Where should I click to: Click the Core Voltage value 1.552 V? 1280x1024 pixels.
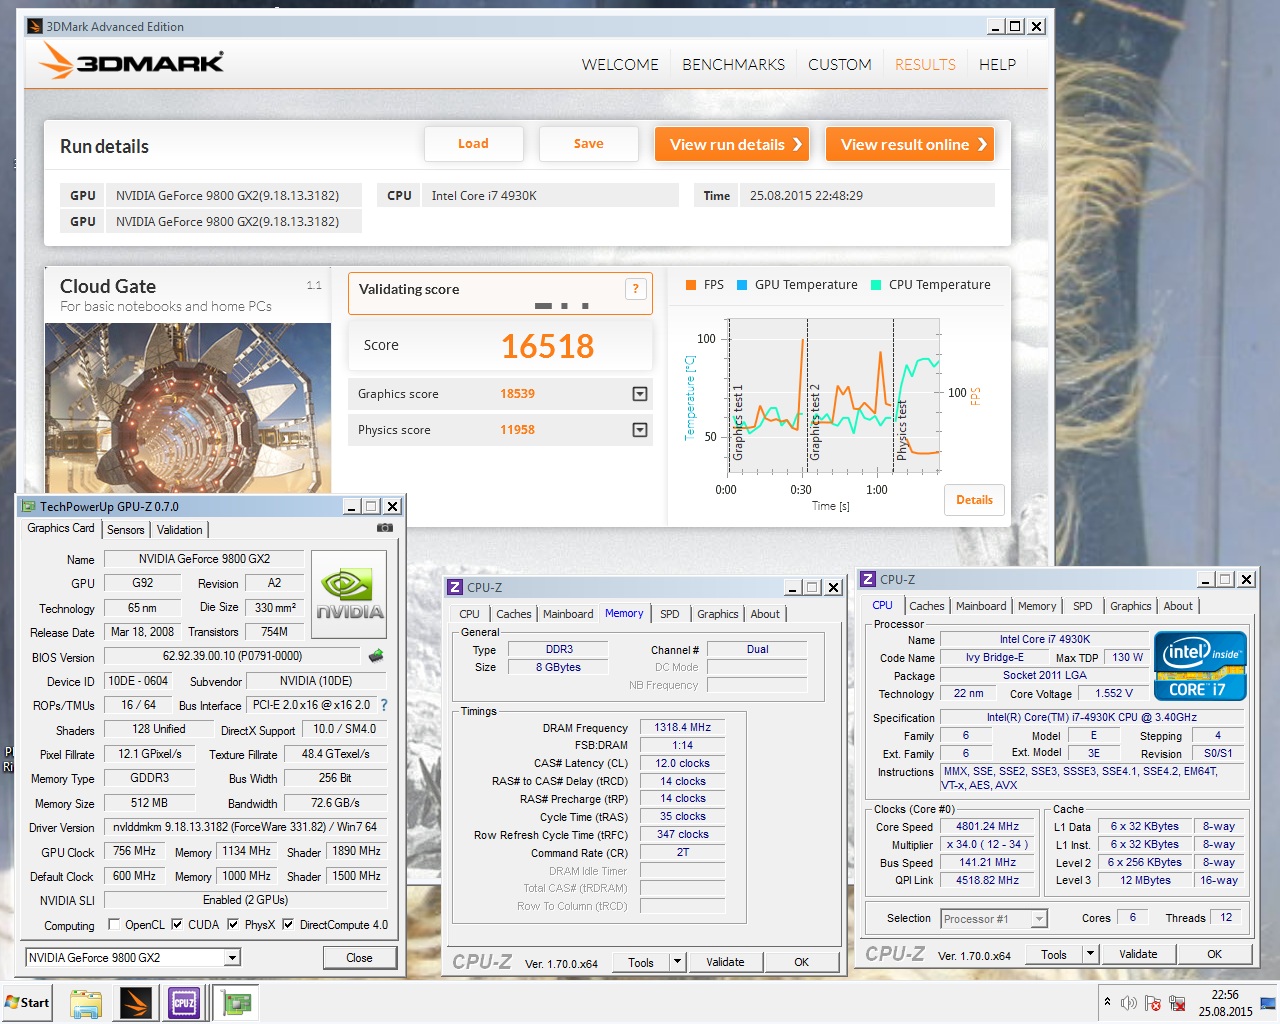pos(1113,693)
